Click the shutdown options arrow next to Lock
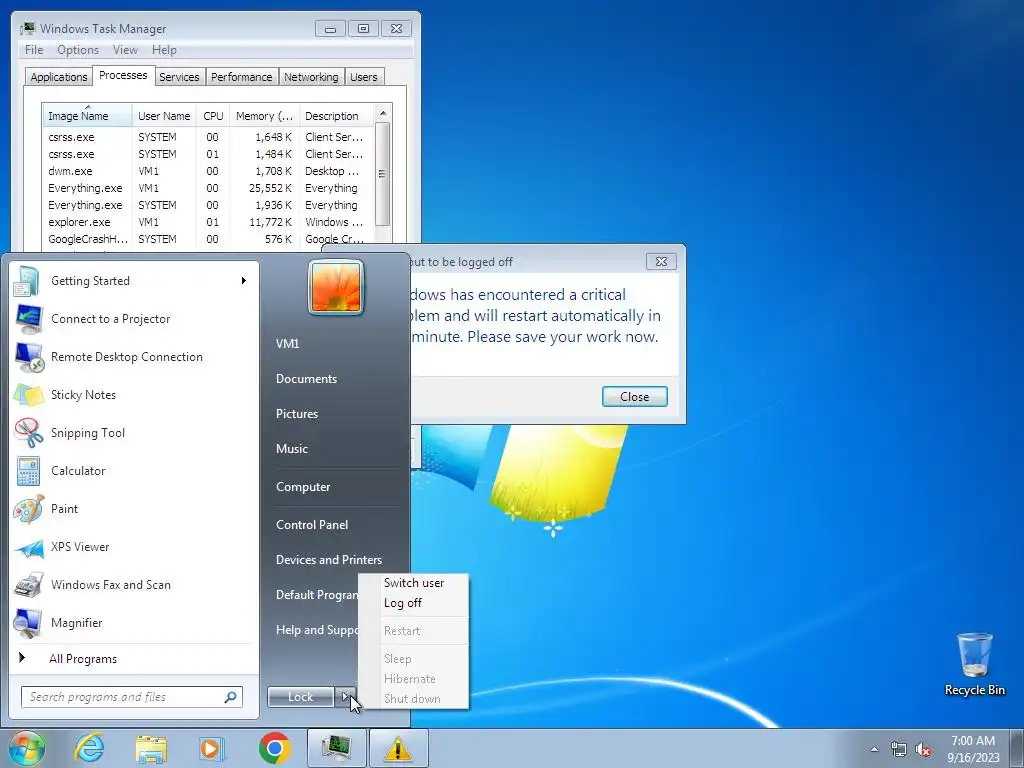 click(346, 697)
